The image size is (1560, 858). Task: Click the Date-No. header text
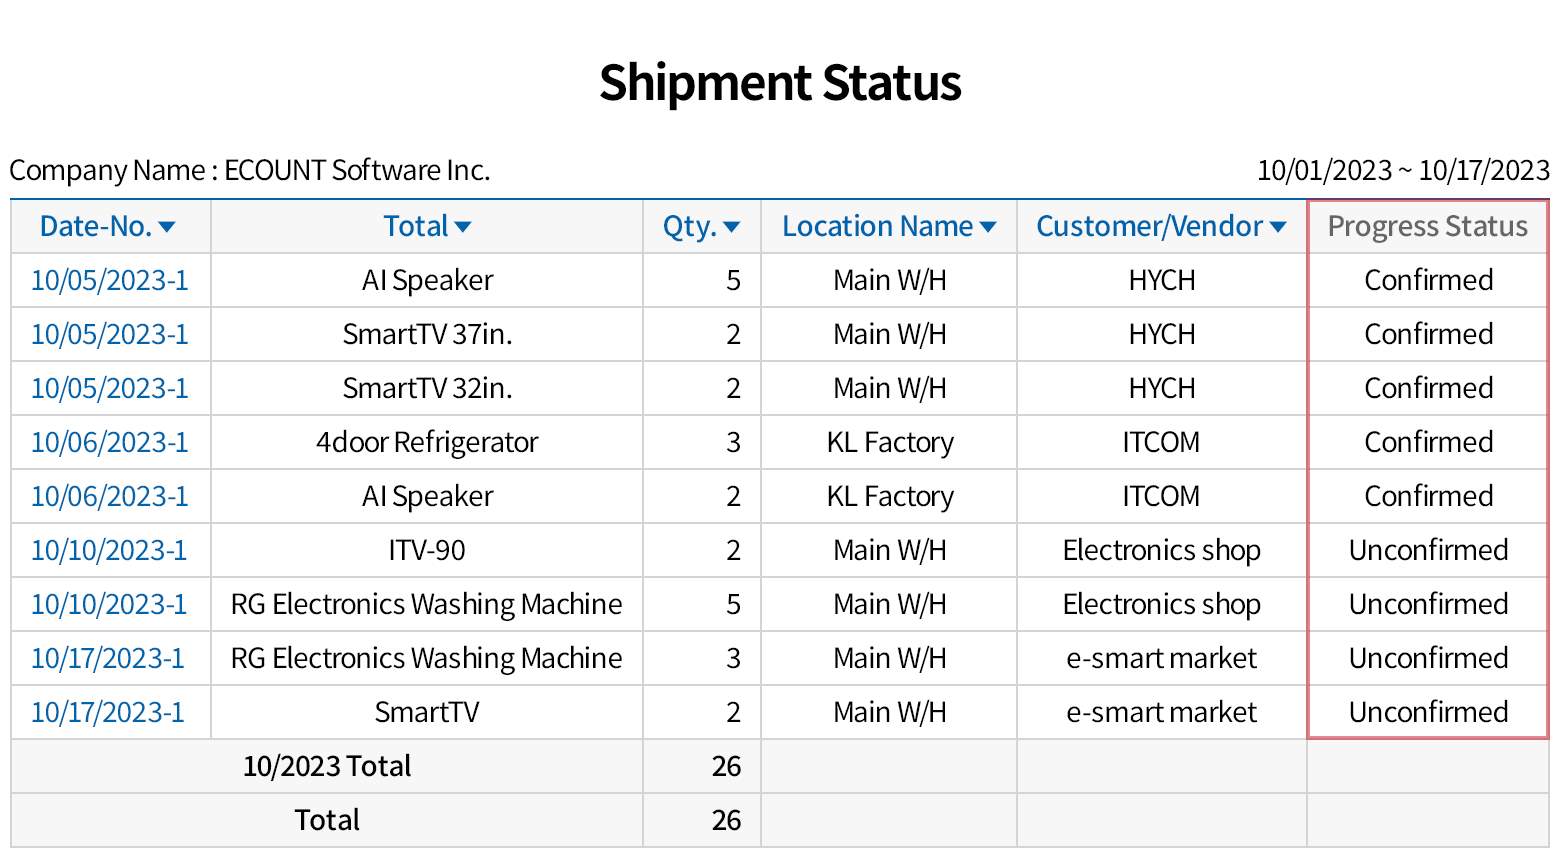tap(95, 227)
